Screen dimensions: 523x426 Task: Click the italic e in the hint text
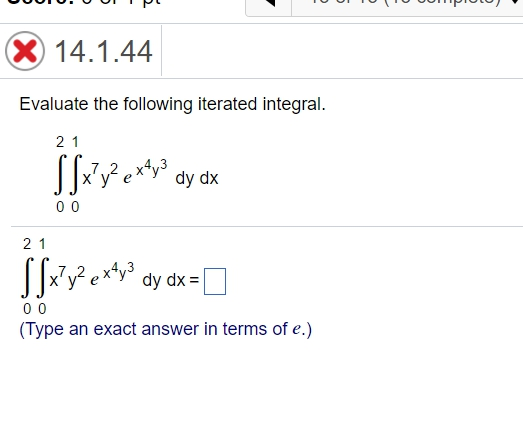coord(297,330)
